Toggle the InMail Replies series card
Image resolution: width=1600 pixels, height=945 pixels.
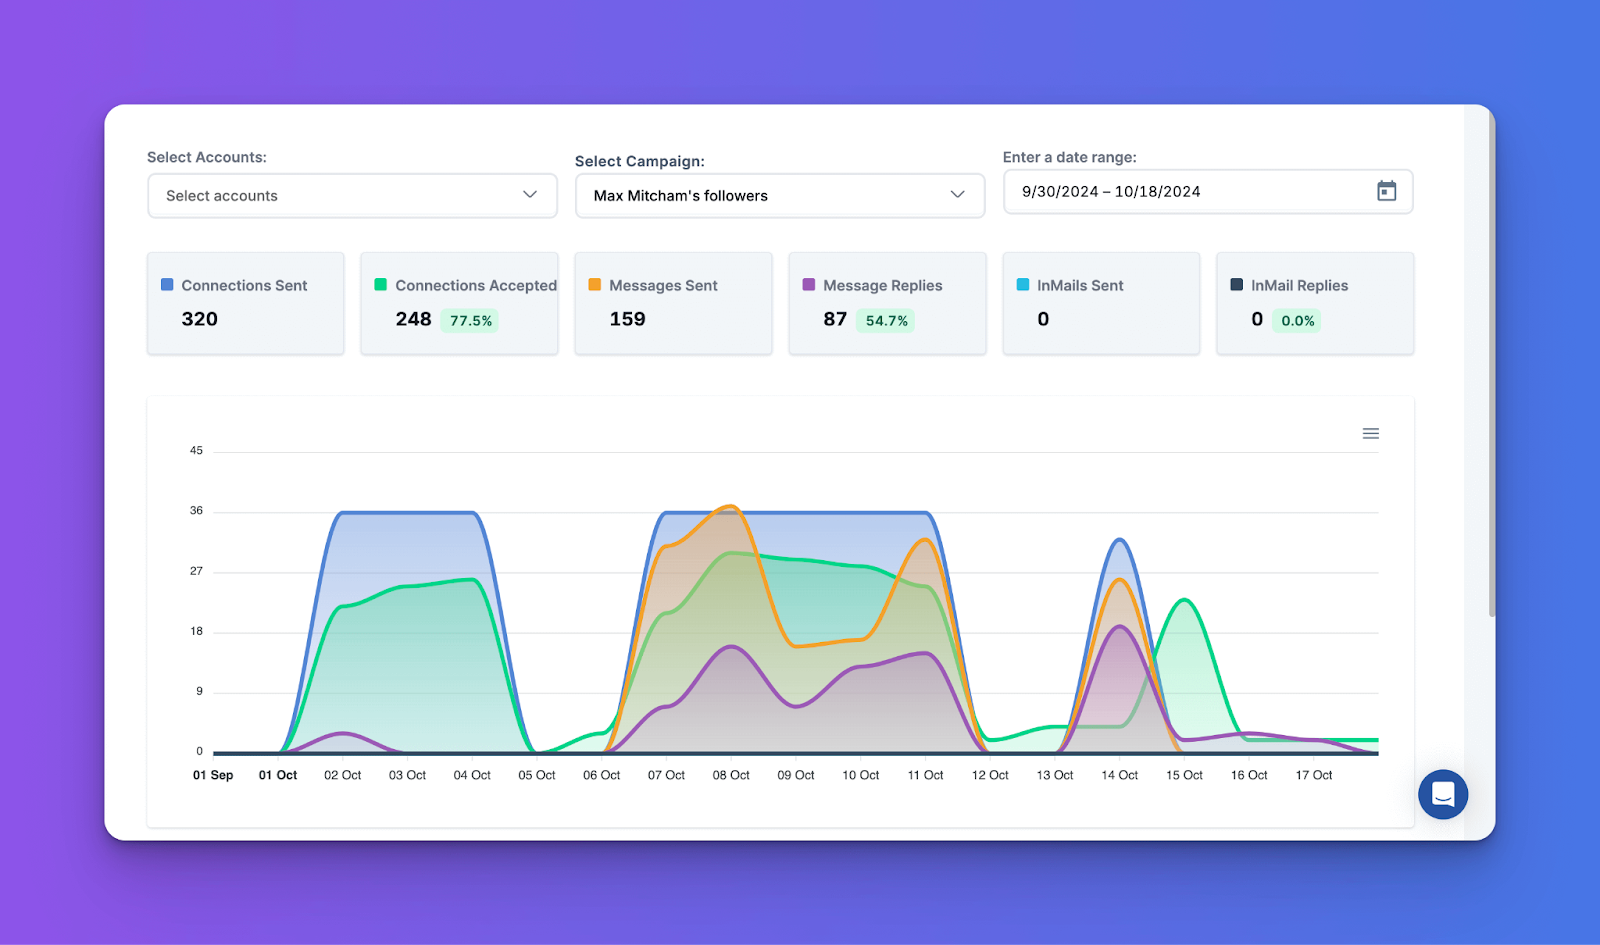point(1315,303)
